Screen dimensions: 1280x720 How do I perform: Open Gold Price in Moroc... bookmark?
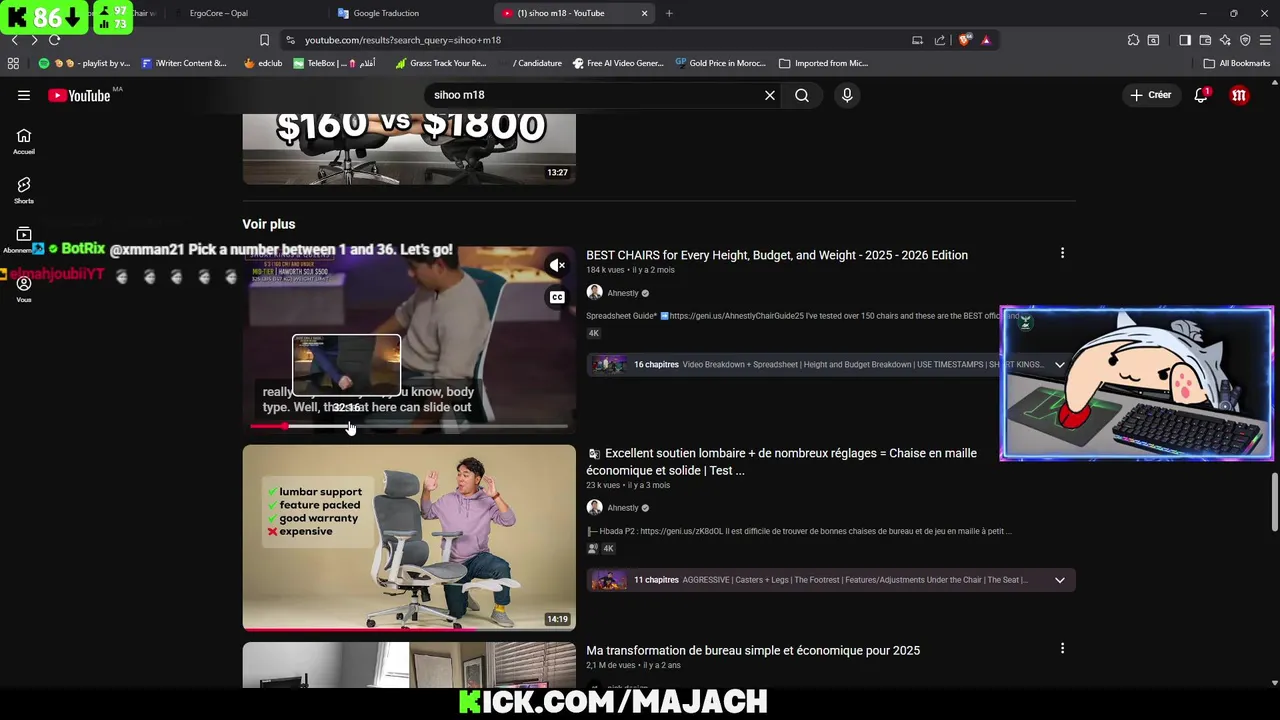720,63
